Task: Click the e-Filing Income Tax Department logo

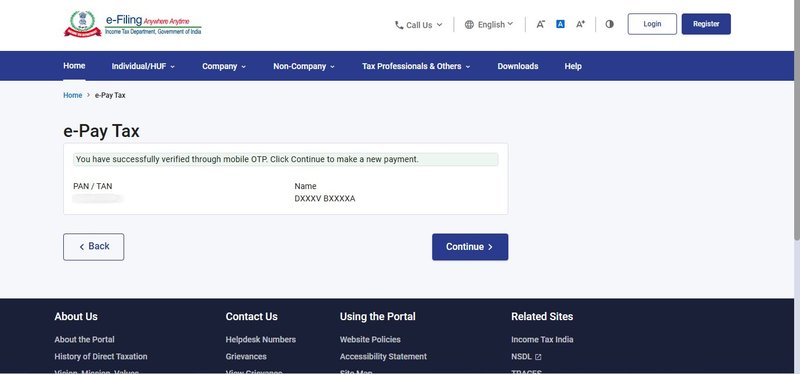Action: 133,24
